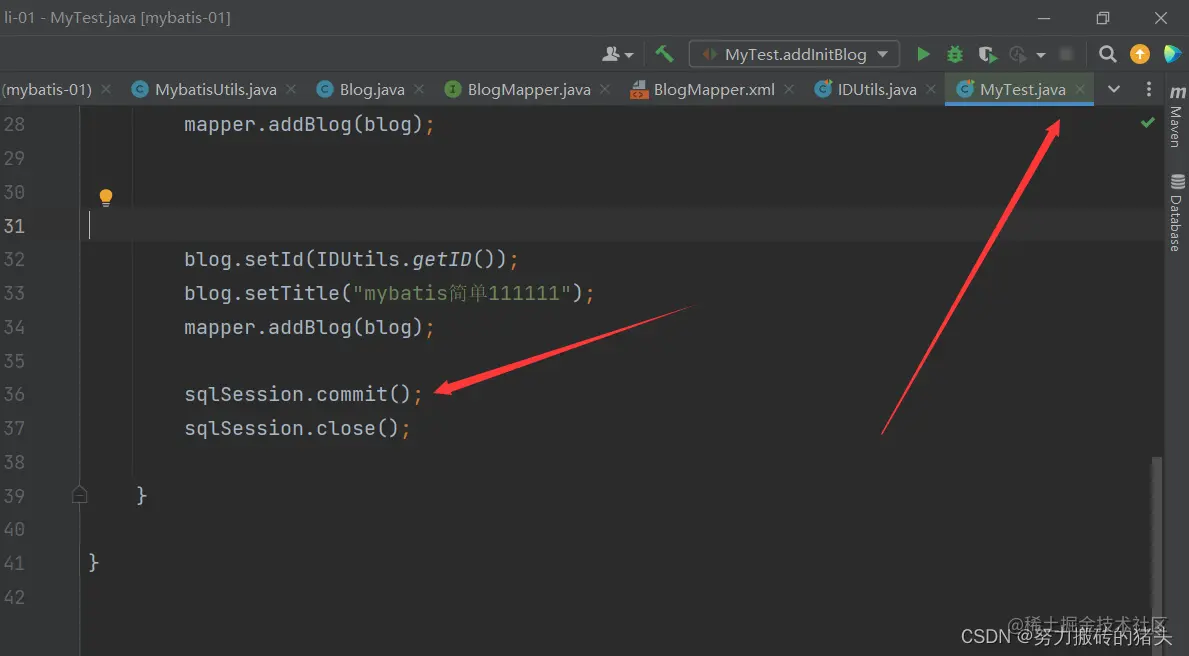Open the code-with-me user menu icon

point(616,55)
